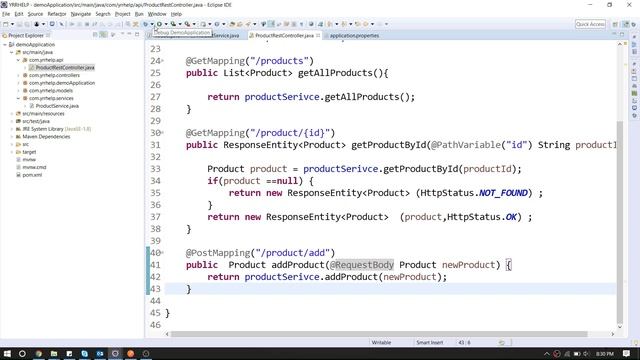
Task: Click the scroll-right arrow of horizontal scrollbar
Action: 612,334
